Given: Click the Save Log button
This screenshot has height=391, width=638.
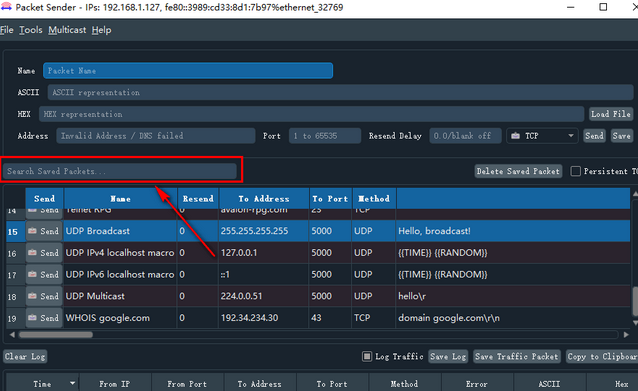Looking at the screenshot, I should click(448, 357).
